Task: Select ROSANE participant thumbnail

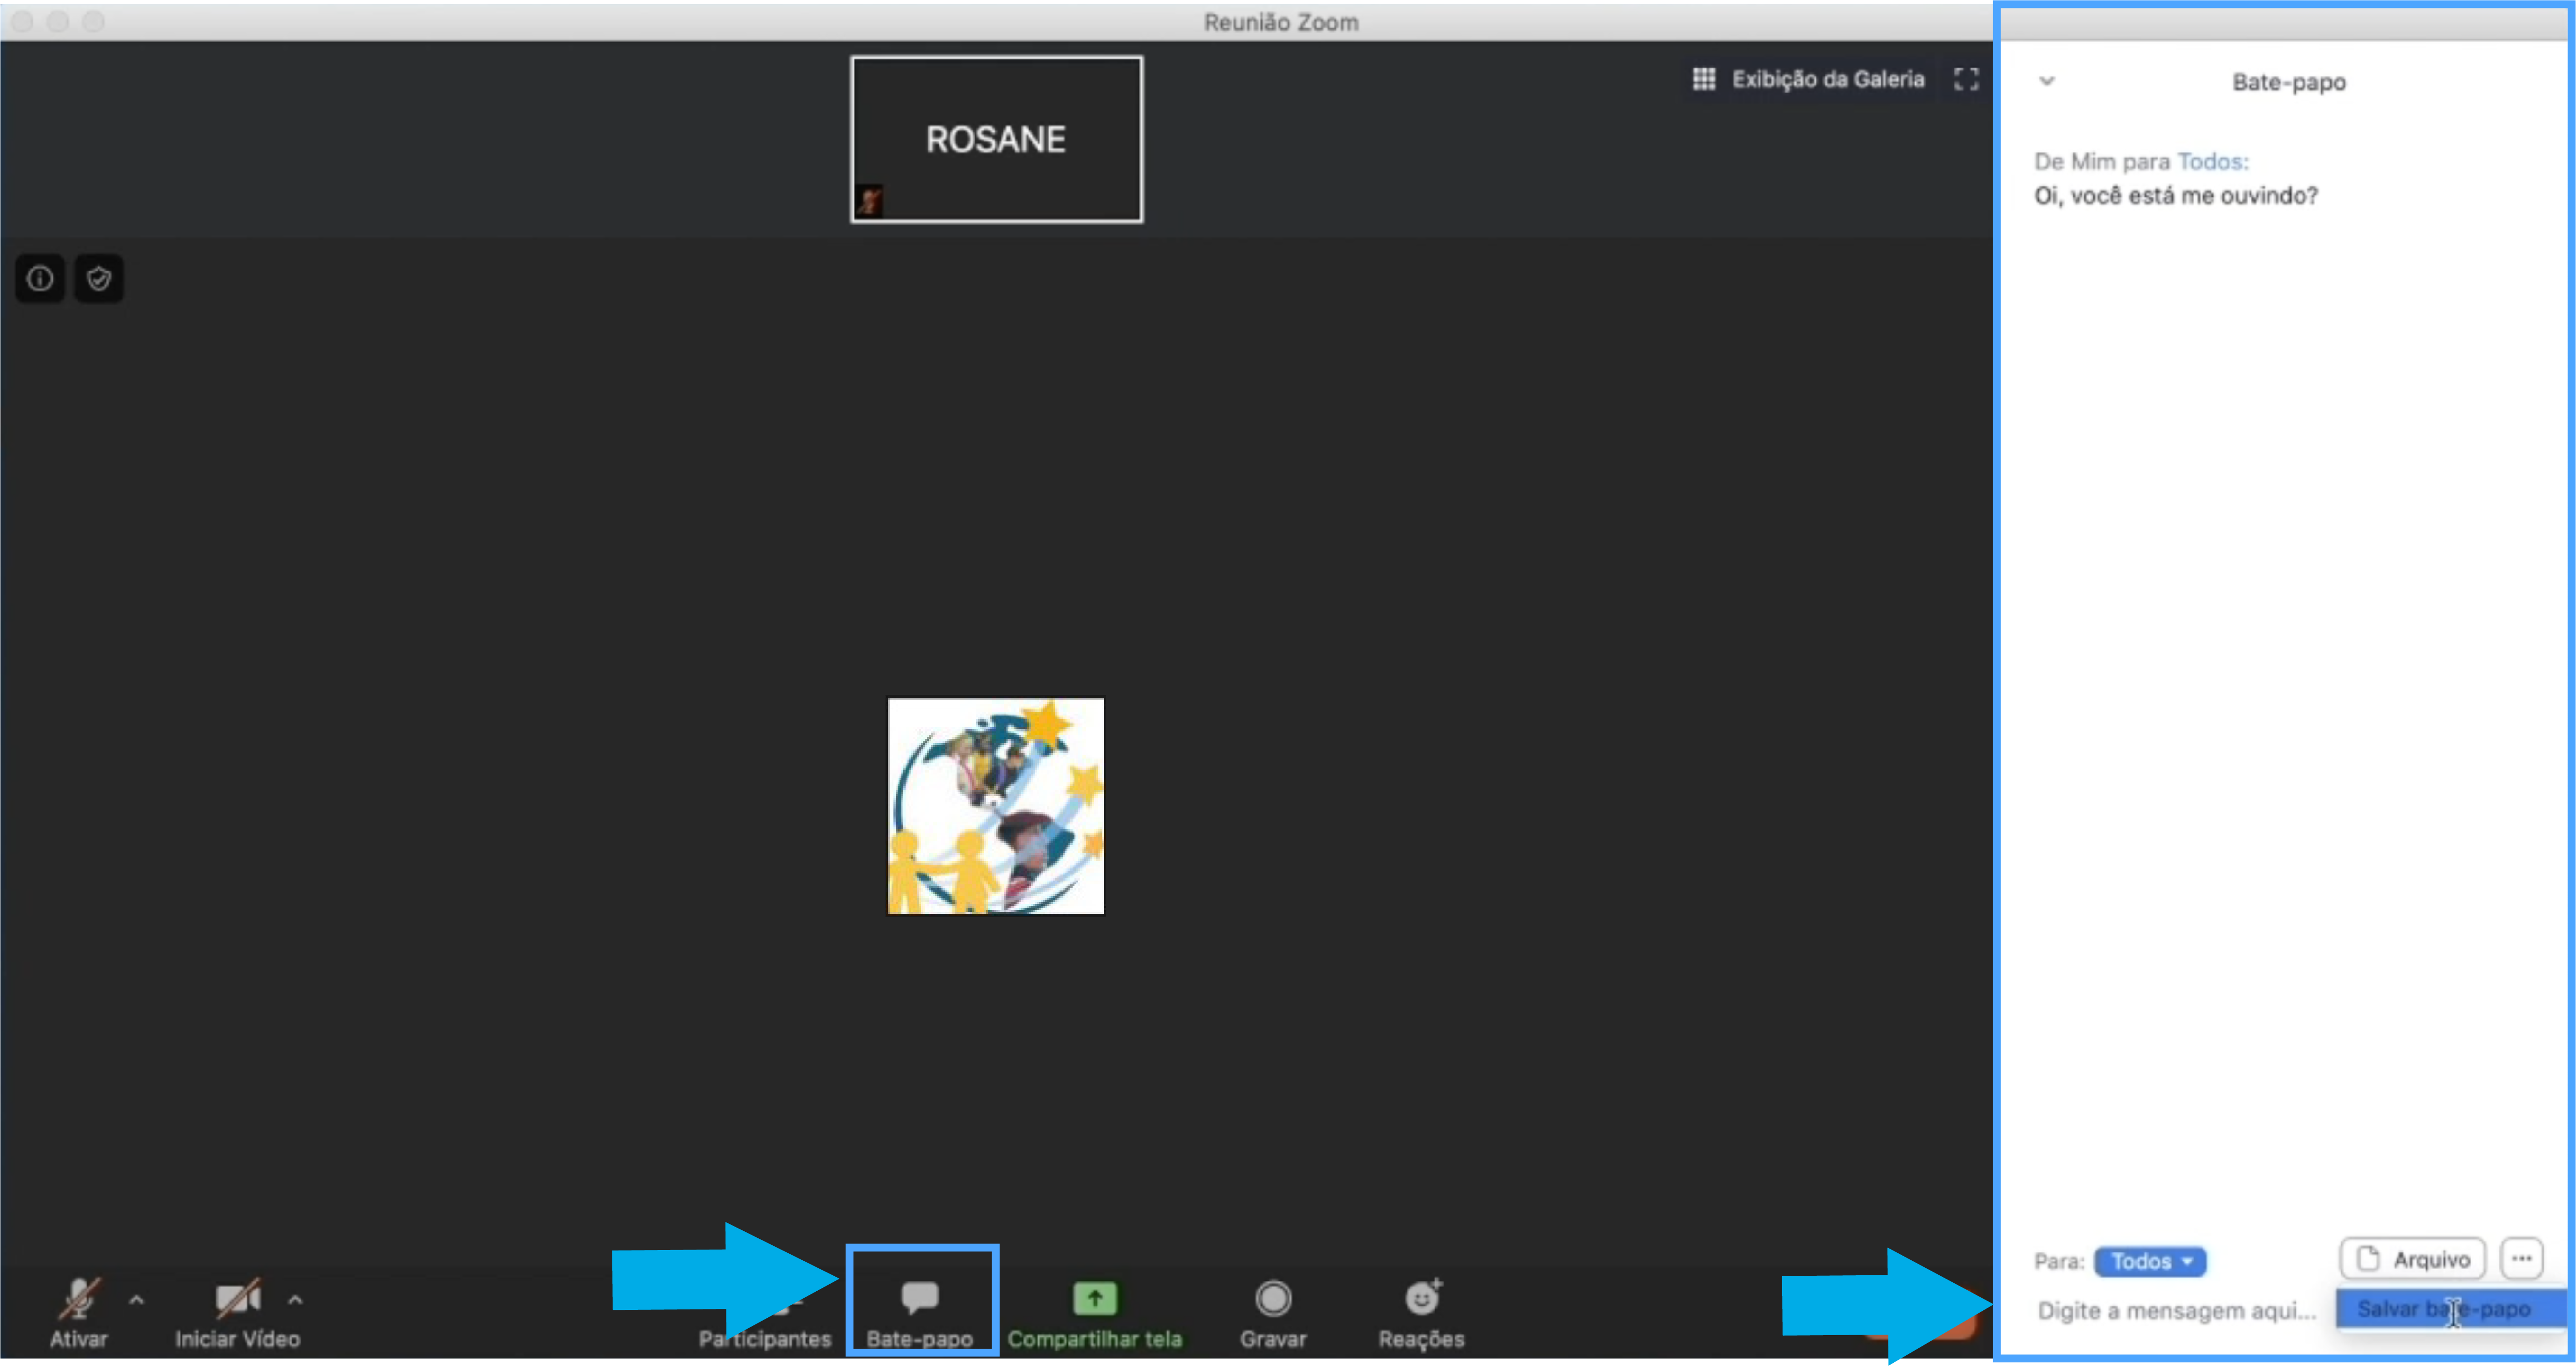Action: coord(997,139)
